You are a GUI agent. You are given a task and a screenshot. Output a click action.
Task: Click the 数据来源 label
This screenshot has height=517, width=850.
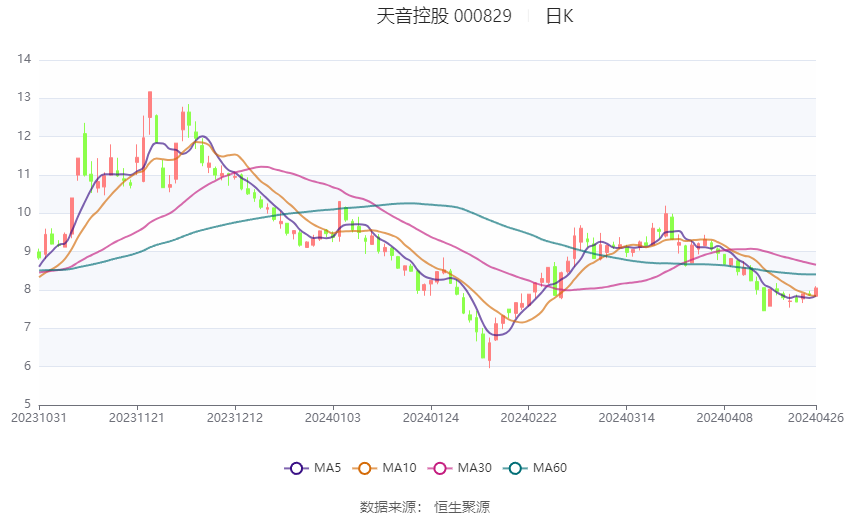coord(388,507)
